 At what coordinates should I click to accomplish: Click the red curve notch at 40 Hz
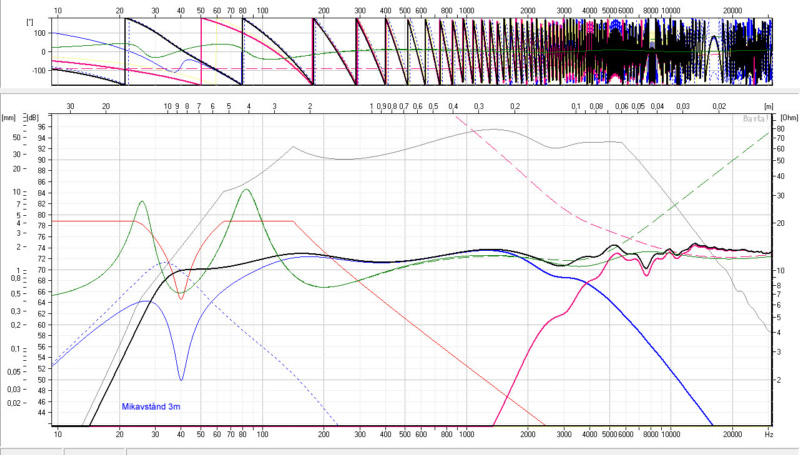(x=181, y=297)
